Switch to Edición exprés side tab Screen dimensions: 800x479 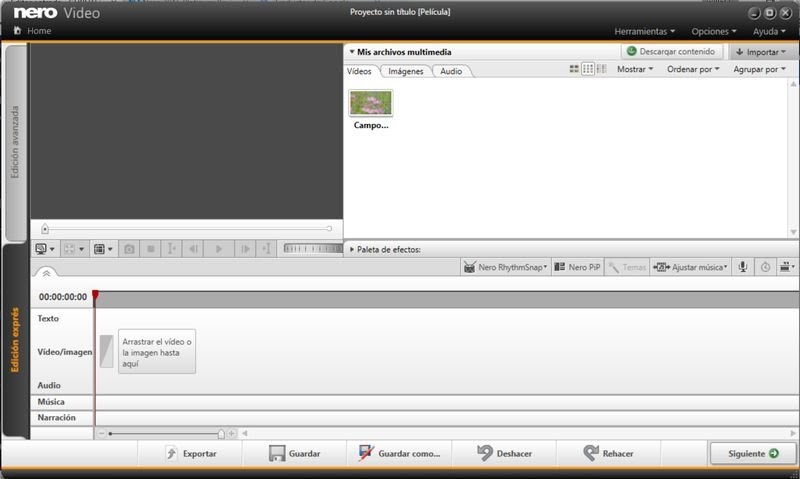15,340
